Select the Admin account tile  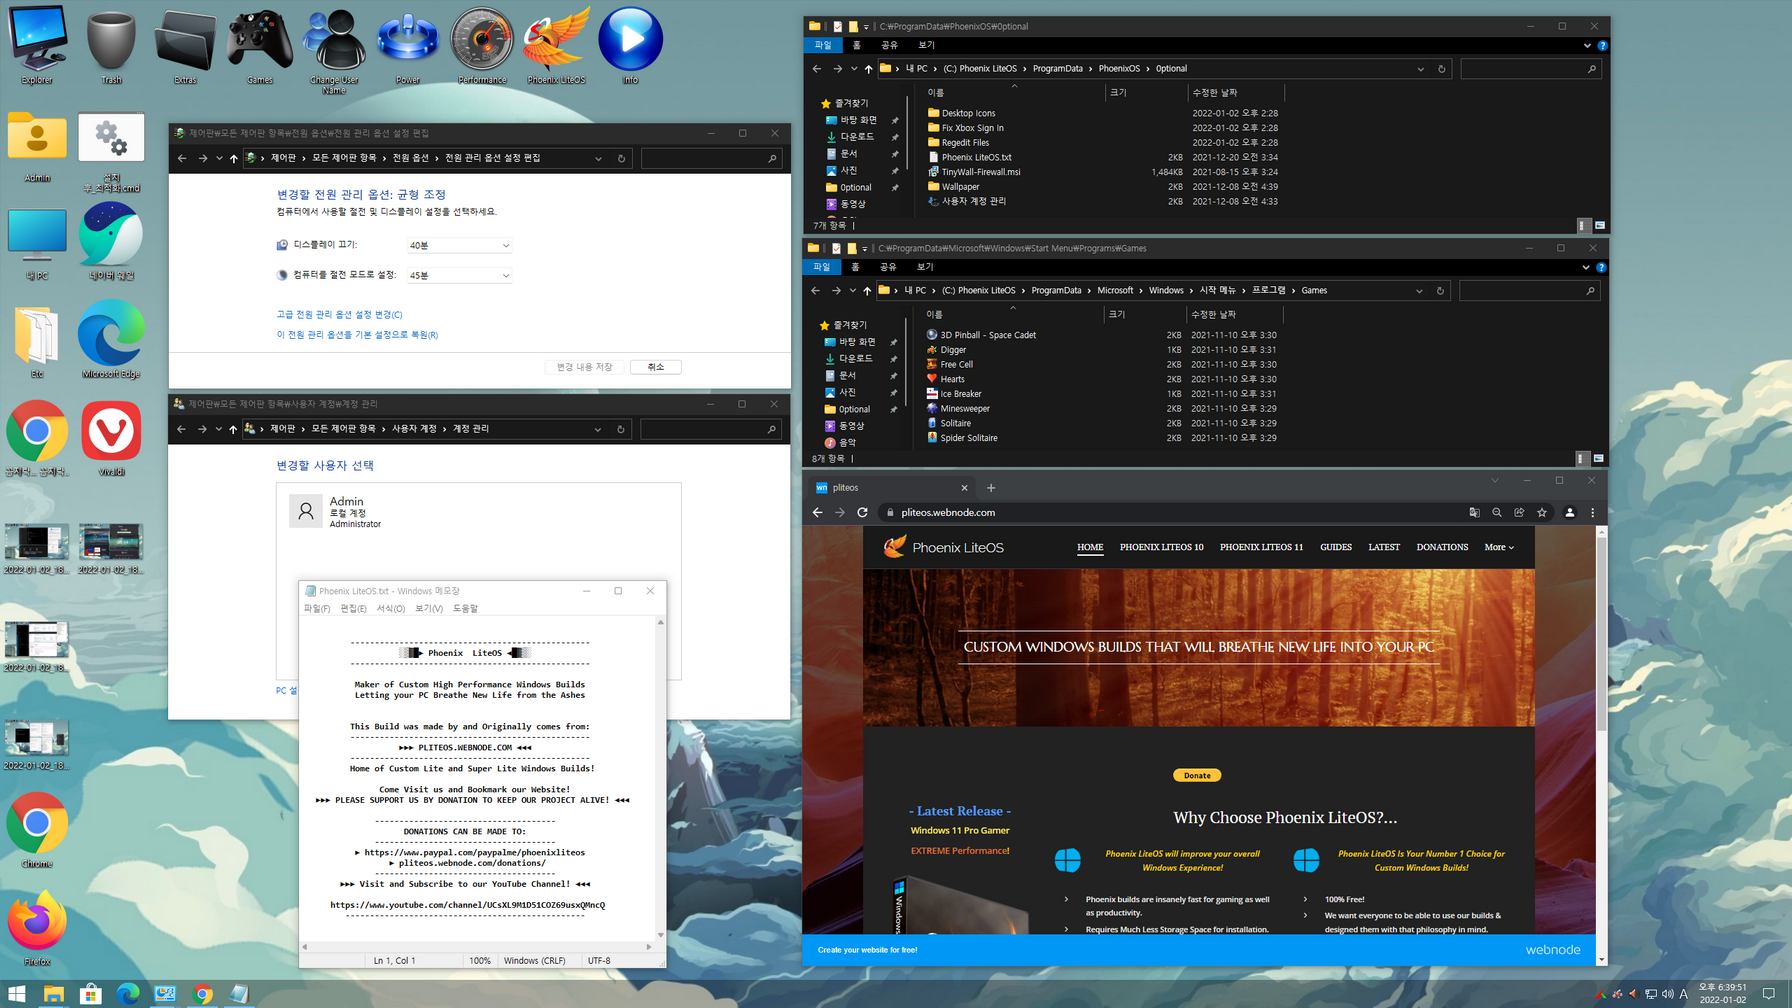478,511
